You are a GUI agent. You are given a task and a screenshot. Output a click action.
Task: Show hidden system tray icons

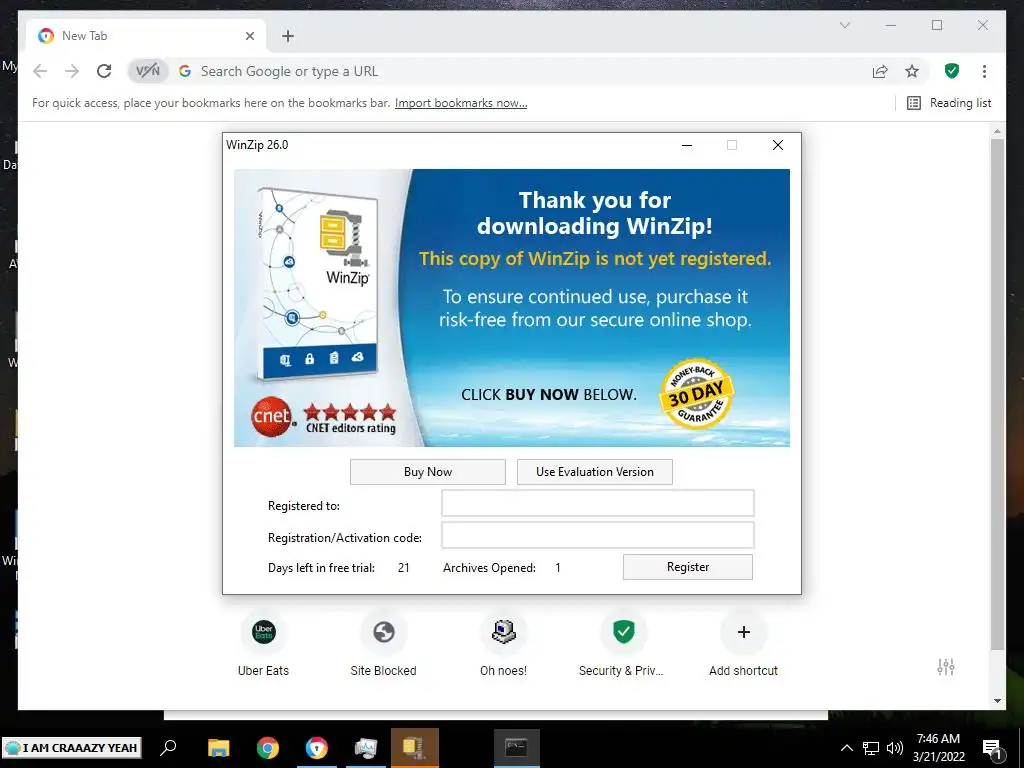(846, 748)
